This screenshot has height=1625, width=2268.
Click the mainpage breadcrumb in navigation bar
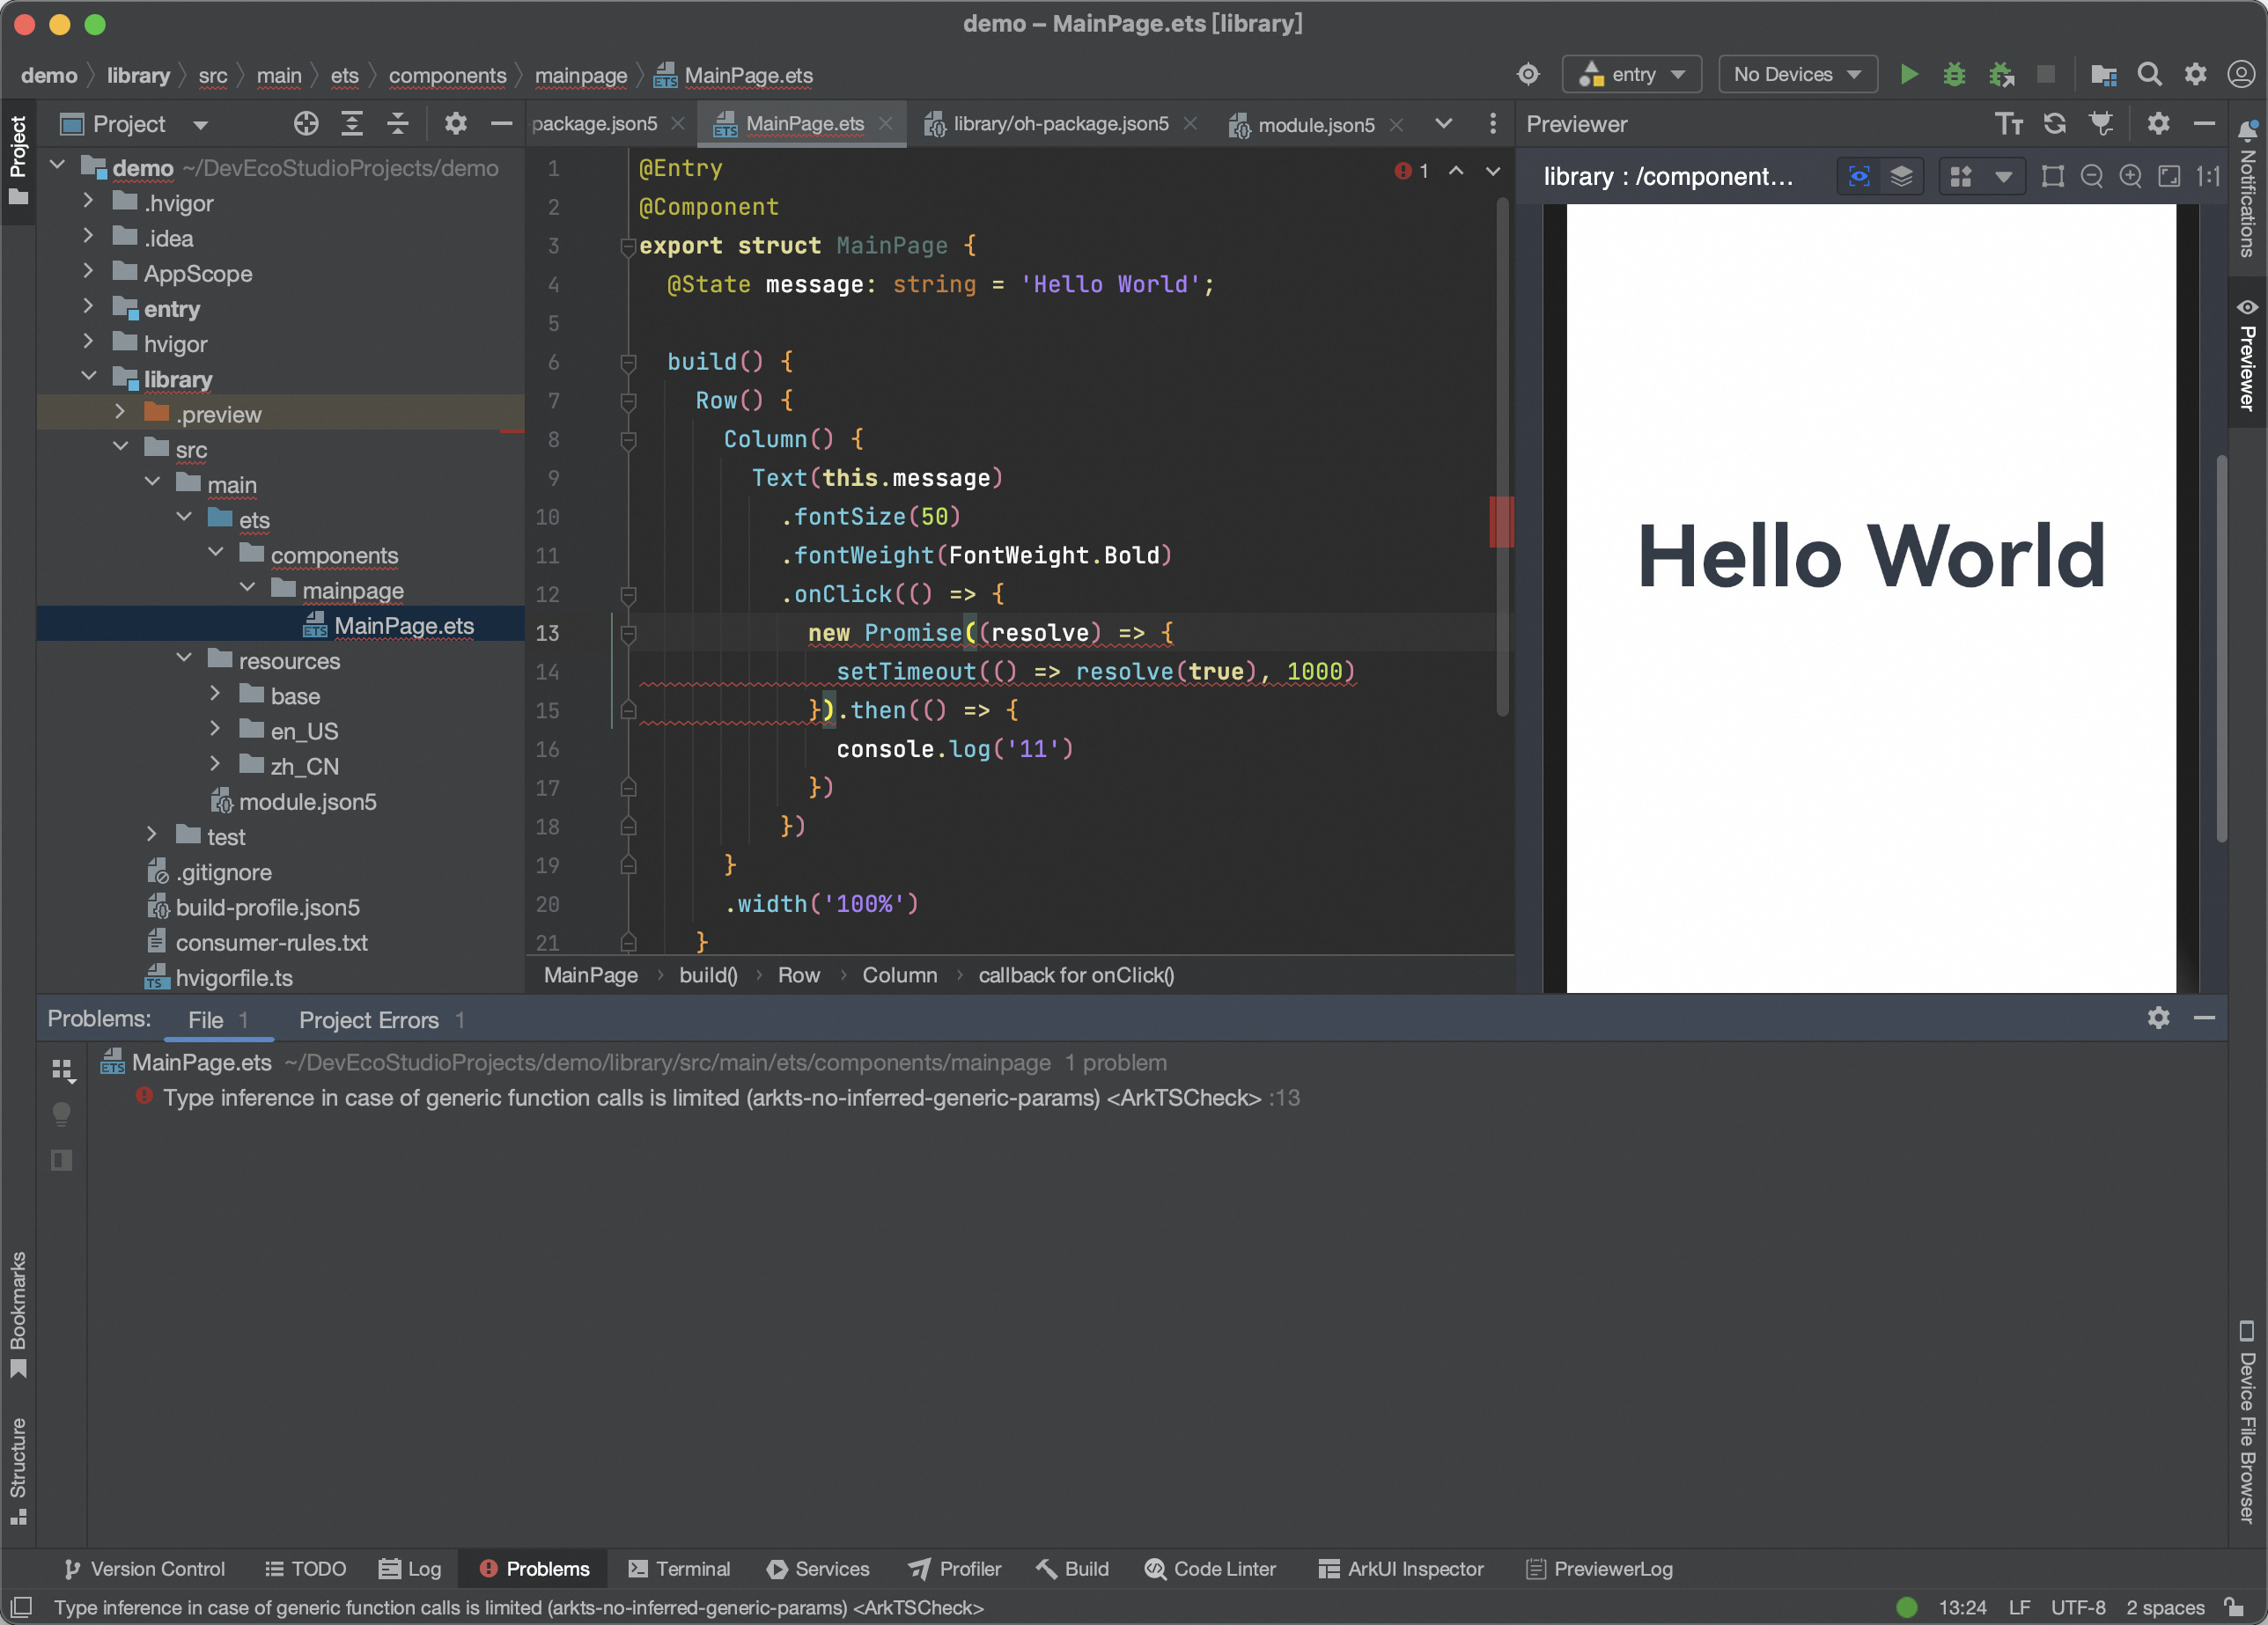click(x=581, y=76)
